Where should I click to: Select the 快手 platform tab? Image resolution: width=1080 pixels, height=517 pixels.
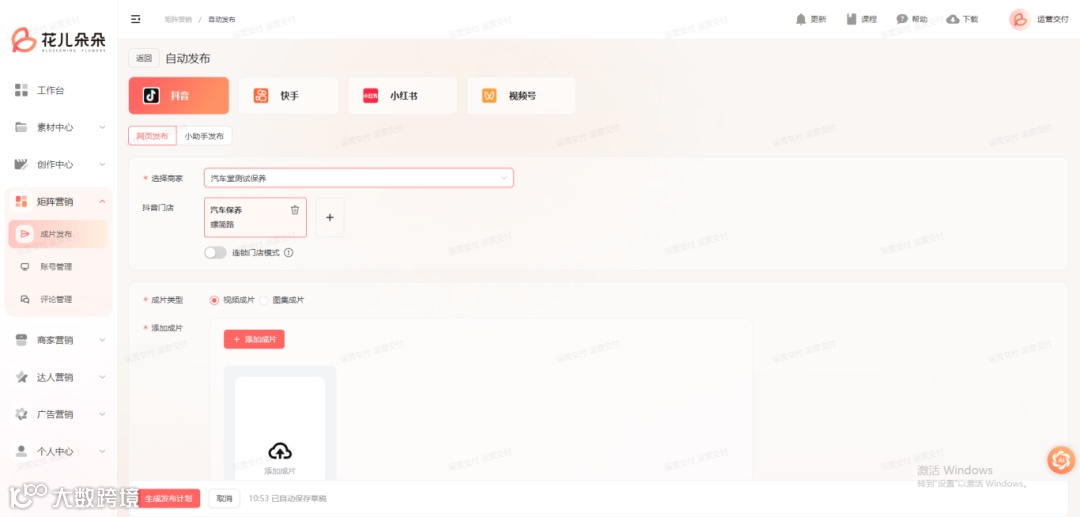click(288, 96)
